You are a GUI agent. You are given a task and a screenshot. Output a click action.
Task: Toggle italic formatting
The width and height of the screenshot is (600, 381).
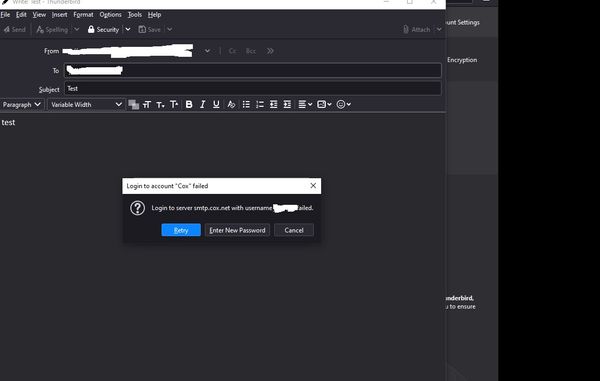tap(202, 104)
